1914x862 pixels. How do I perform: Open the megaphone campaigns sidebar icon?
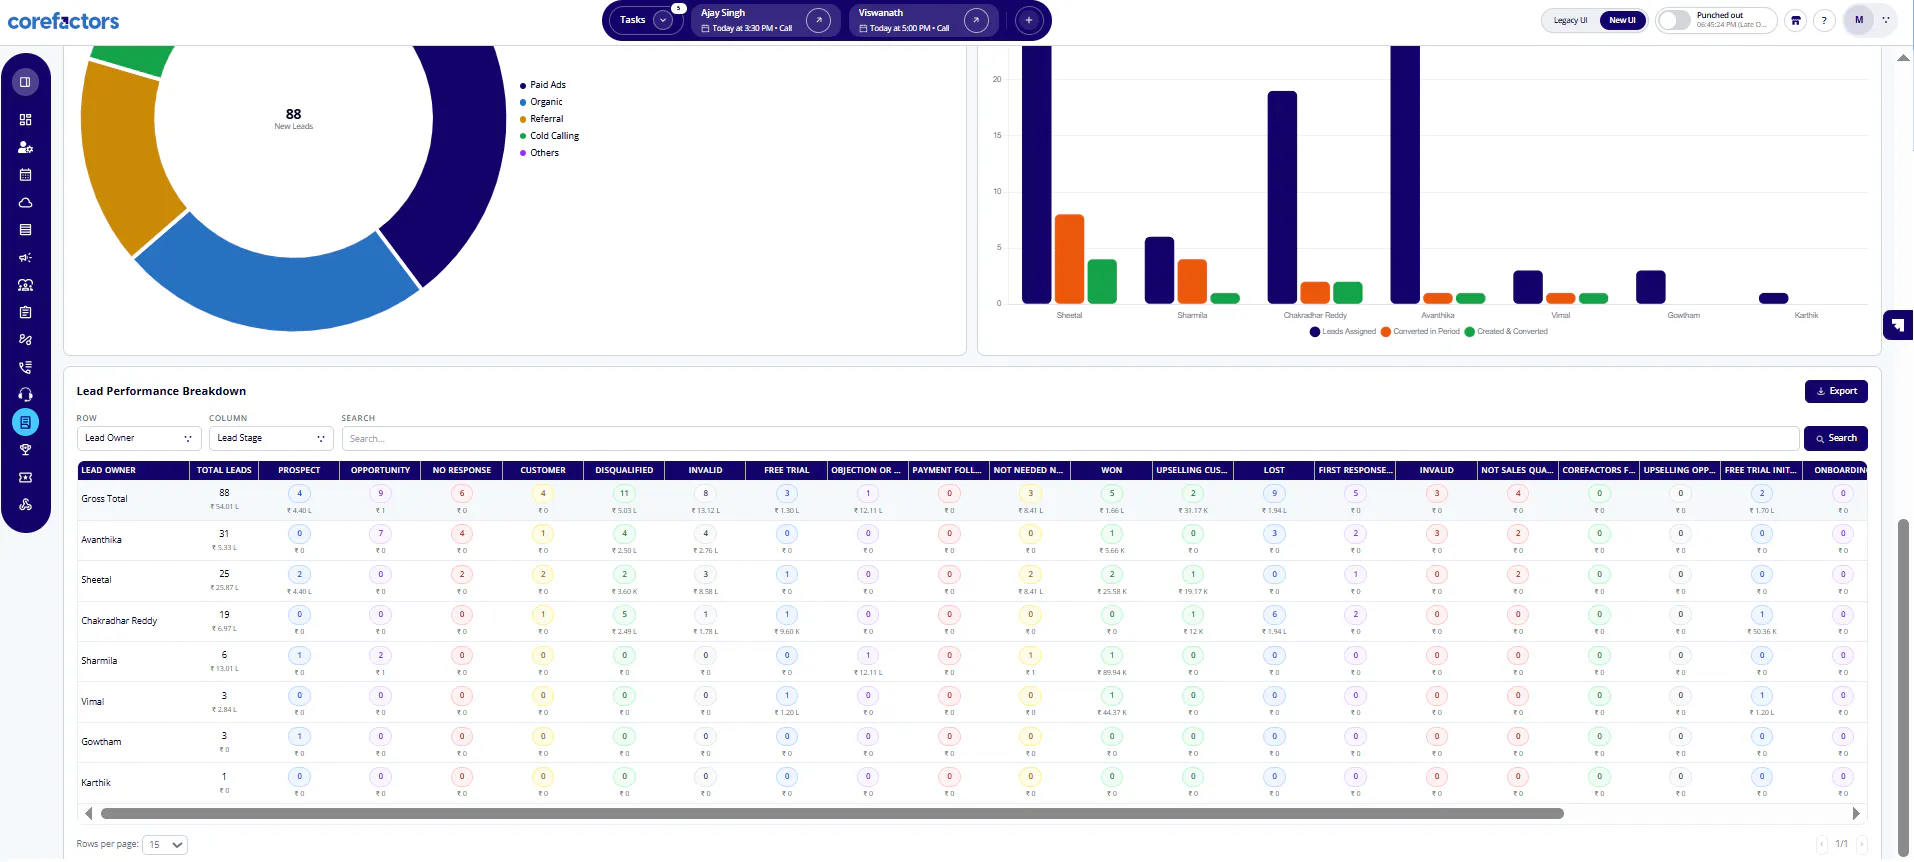point(25,258)
